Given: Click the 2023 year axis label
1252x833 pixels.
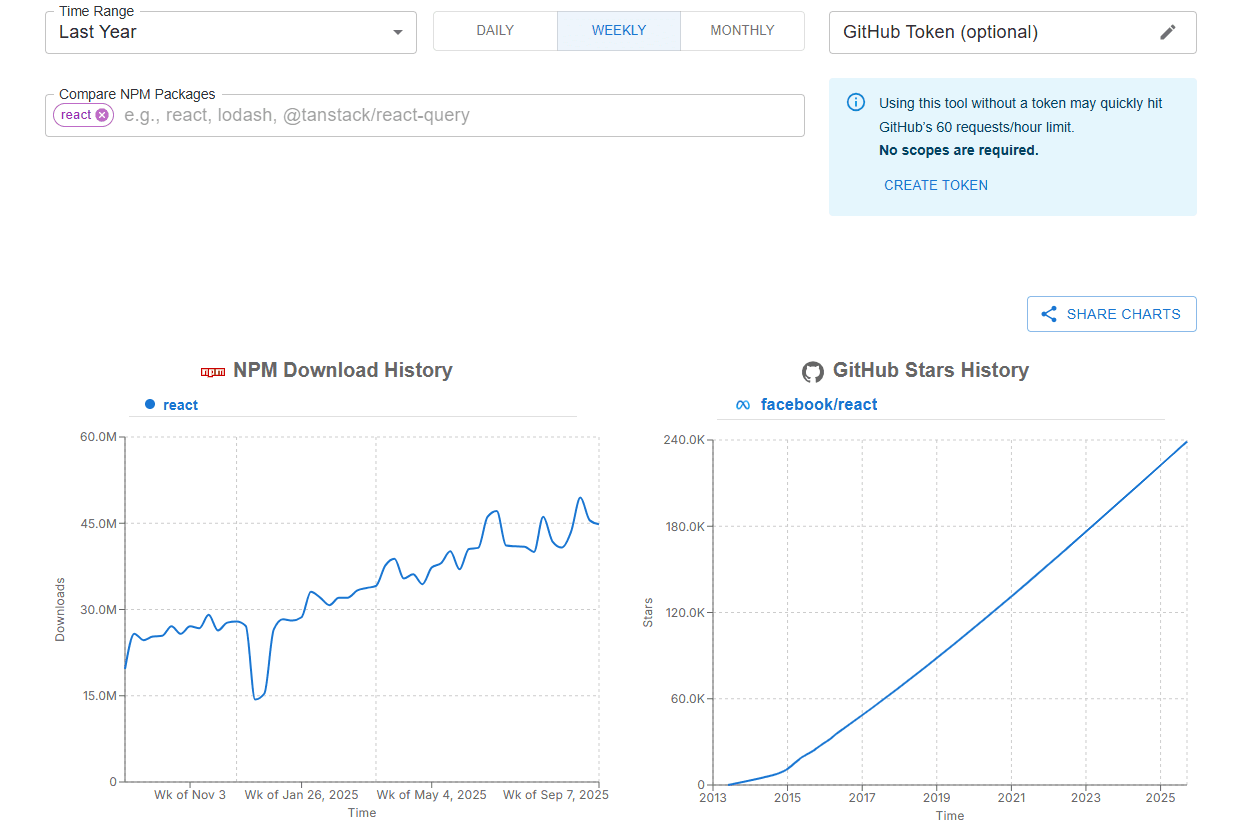Looking at the screenshot, I should click(x=1086, y=798).
